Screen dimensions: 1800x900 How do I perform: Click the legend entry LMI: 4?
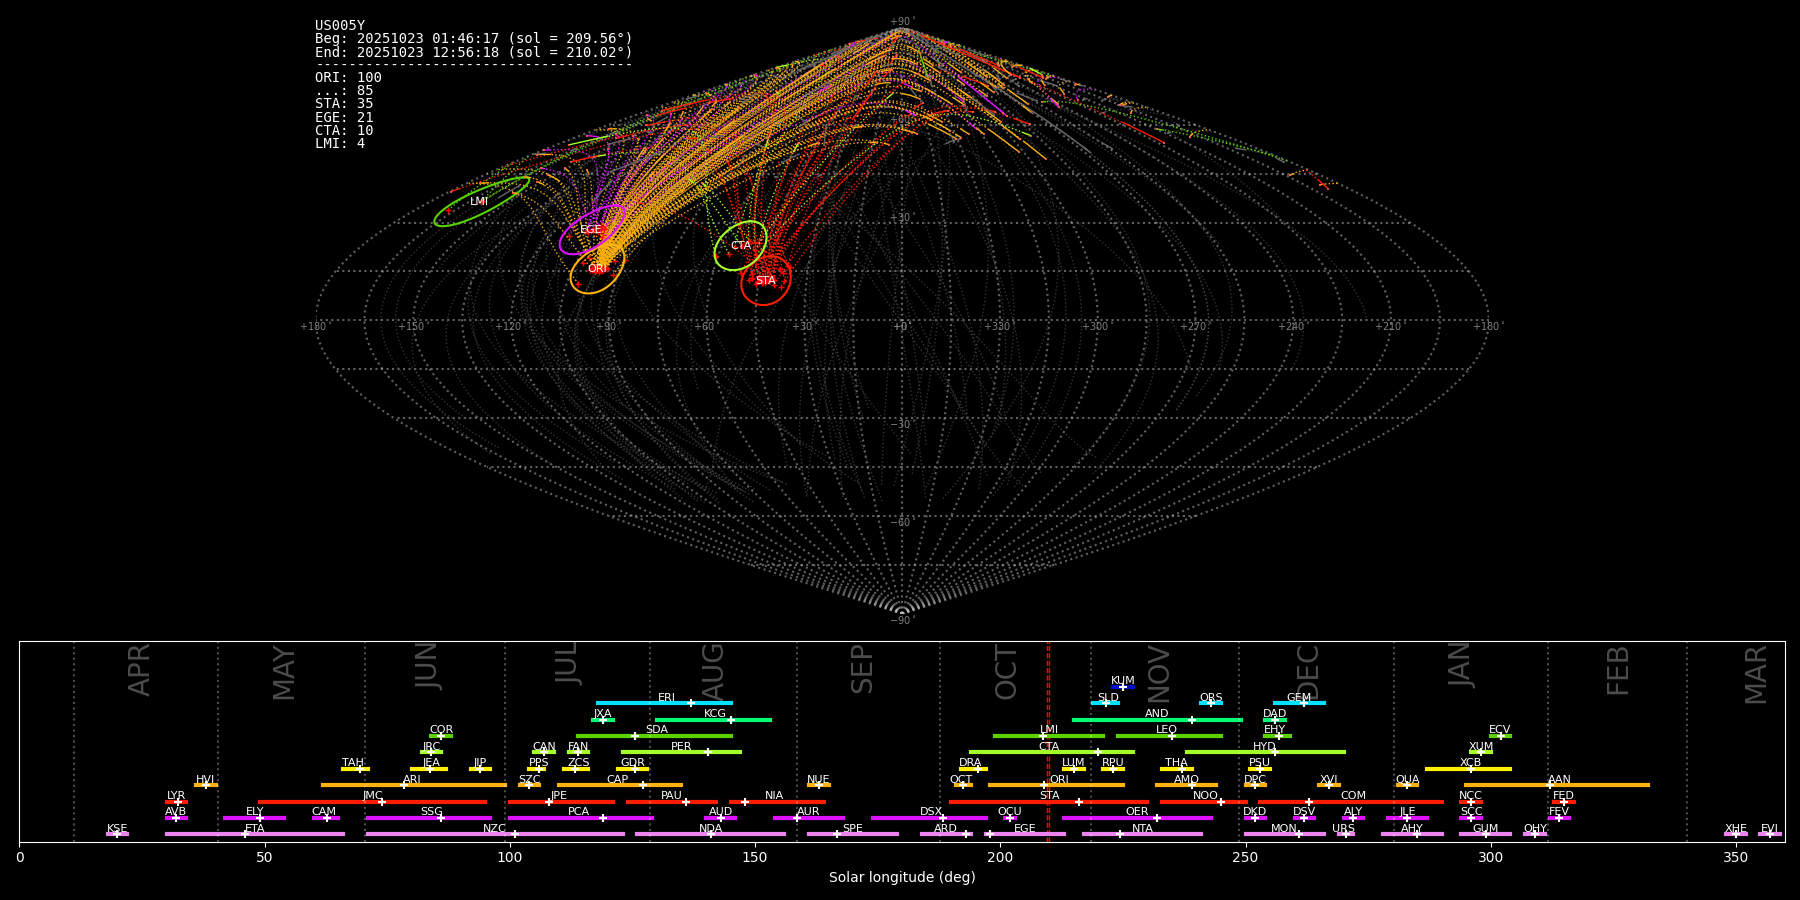point(340,144)
